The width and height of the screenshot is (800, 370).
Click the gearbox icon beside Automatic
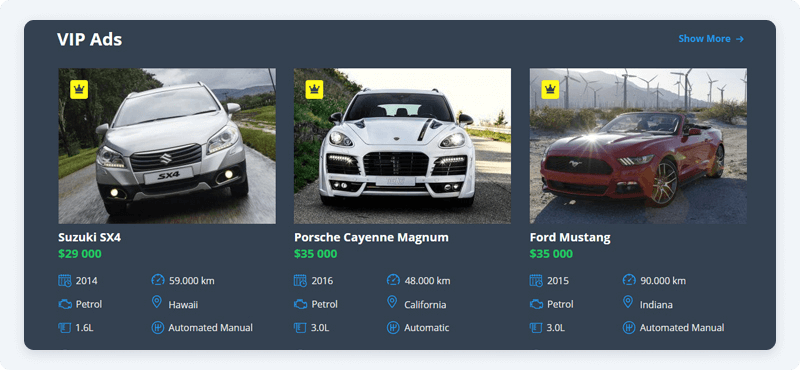pyautogui.click(x=393, y=328)
